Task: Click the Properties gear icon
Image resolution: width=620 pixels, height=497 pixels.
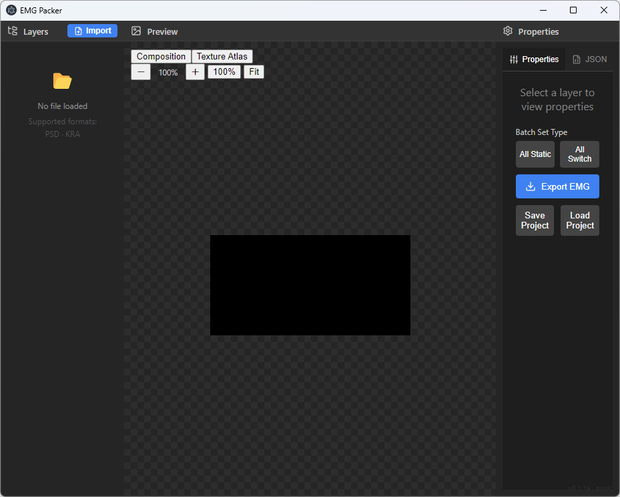Action: point(508,31)
